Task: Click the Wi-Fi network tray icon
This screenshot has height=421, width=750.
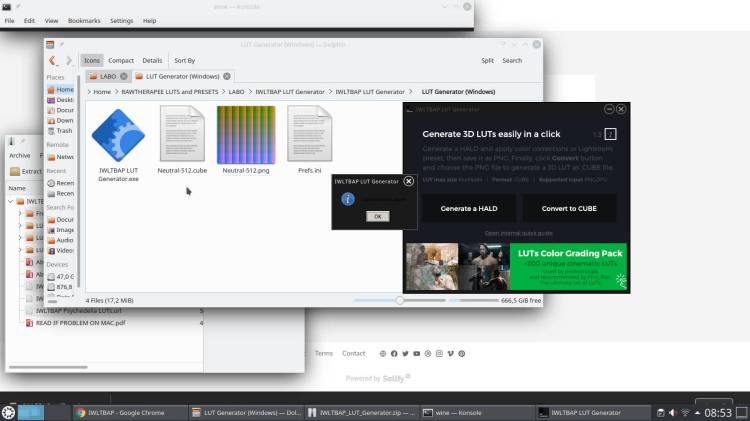Action: coord(685,413)
